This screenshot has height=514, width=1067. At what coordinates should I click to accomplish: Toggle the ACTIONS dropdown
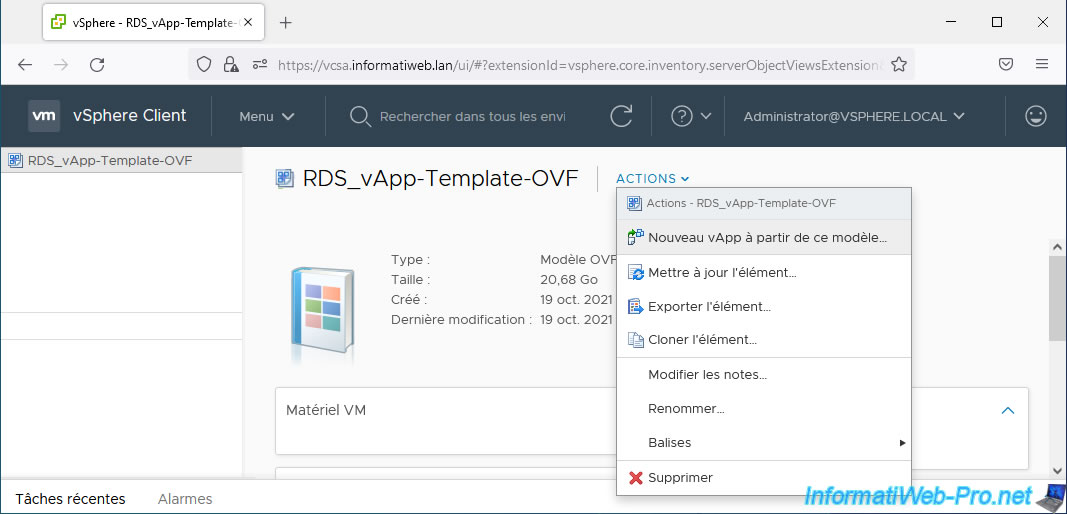click(653, 178)
